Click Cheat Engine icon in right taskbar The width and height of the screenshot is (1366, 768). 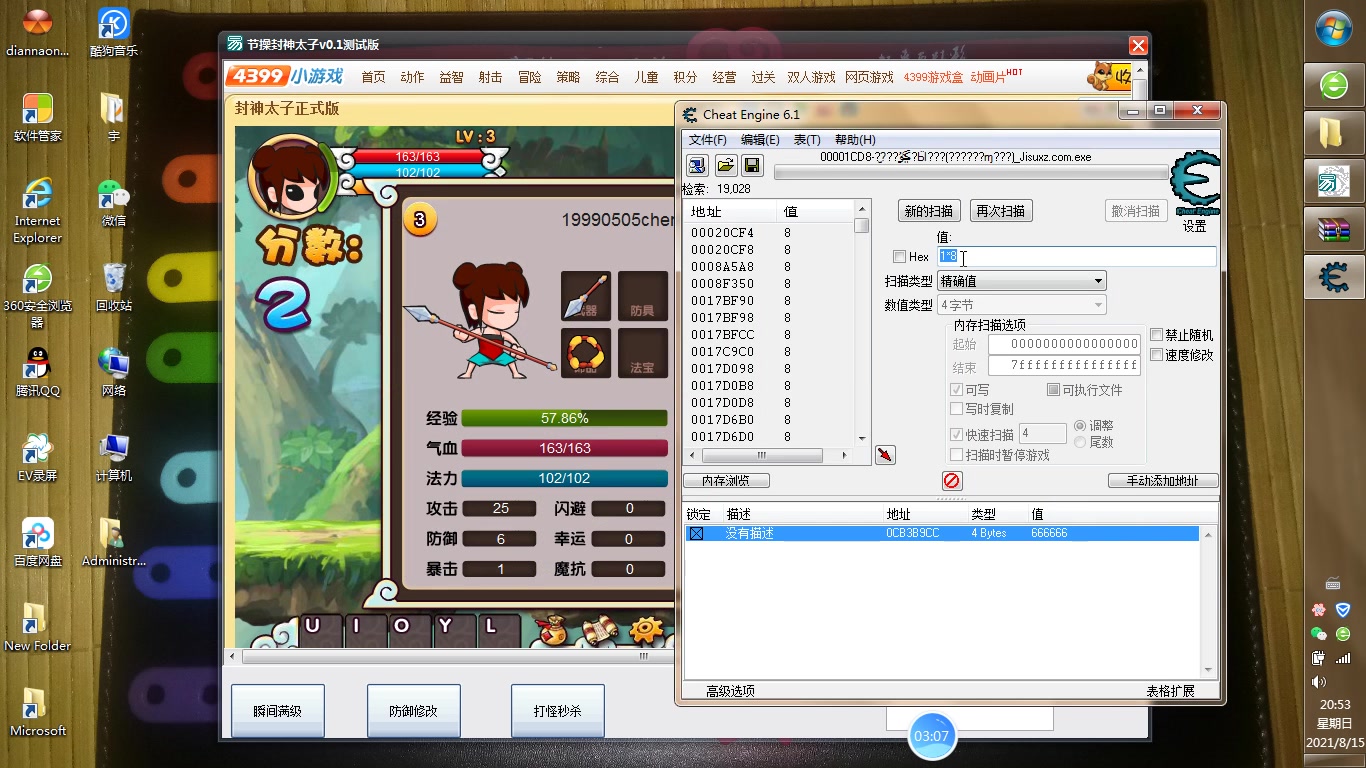pos(1333,277)
